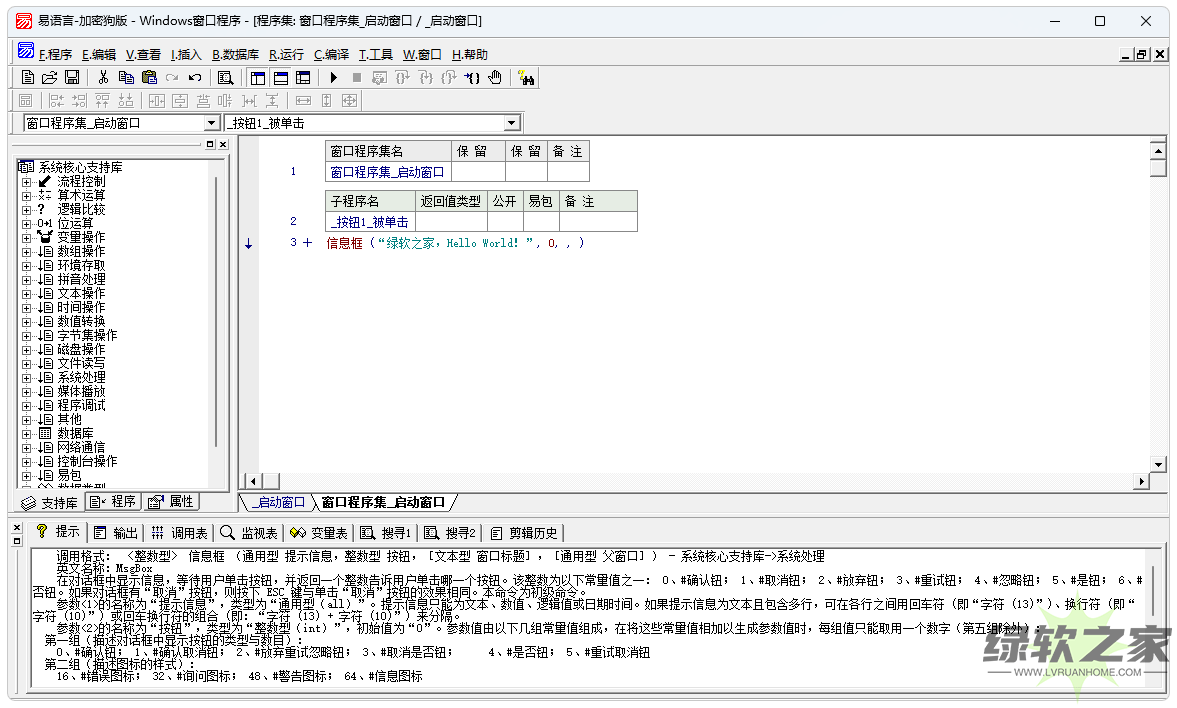Open the _按钮1_被单击 subroutine dropdown
The image size is (1177, 708).
point(512,123)
